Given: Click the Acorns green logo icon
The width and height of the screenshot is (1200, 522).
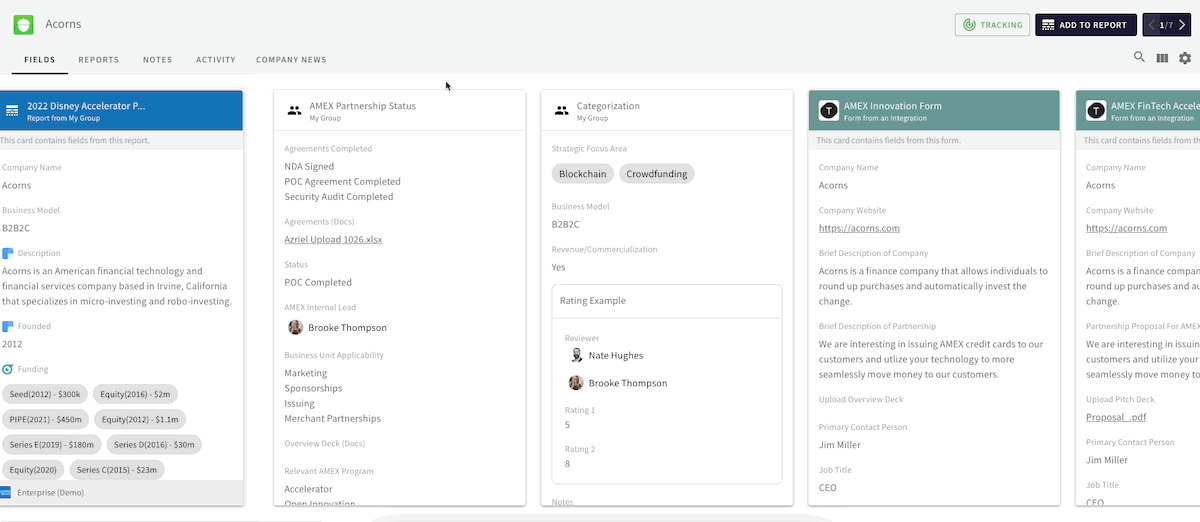Looking at the screenshot, I should 23,24.
